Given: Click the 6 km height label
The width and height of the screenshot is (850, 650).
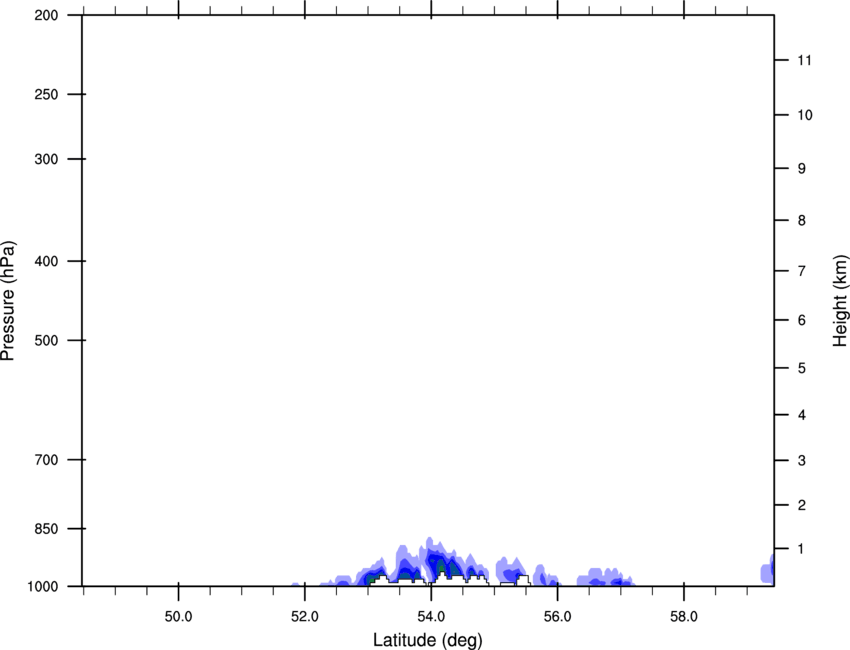Looking at the screenshot, I should tap(802, 320).
